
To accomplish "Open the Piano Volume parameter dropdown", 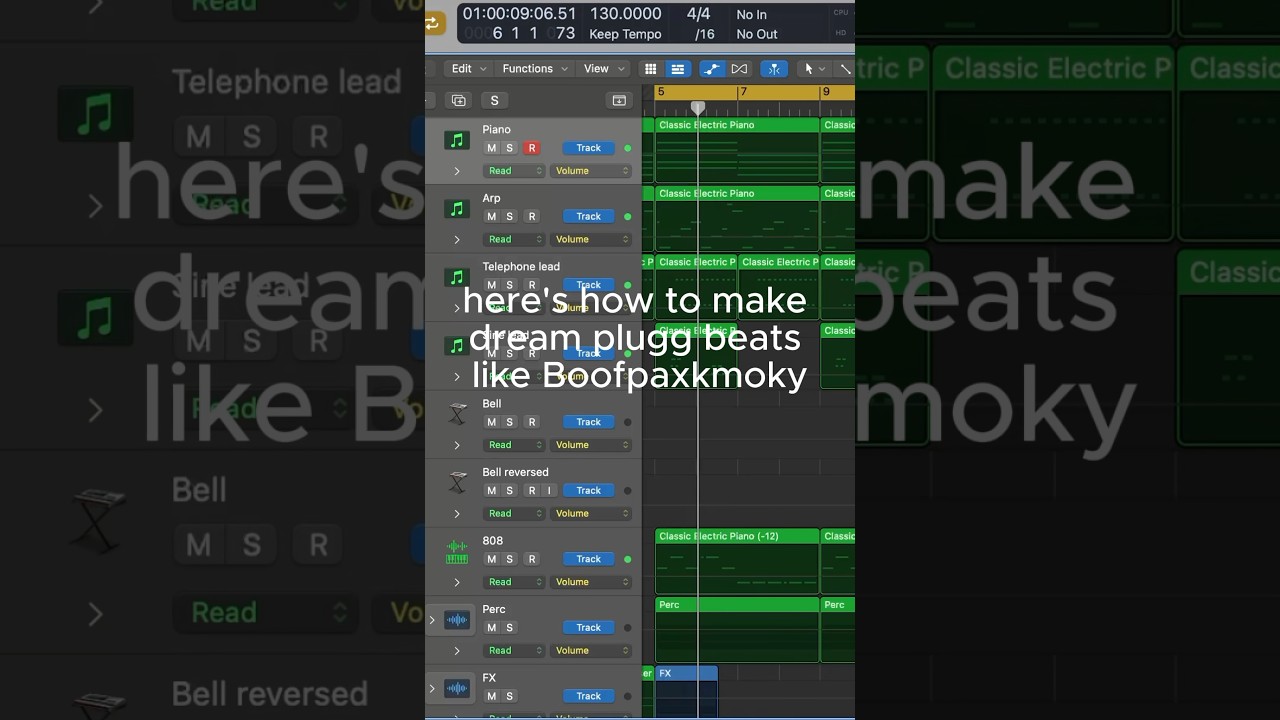I will tap(591, 171).
